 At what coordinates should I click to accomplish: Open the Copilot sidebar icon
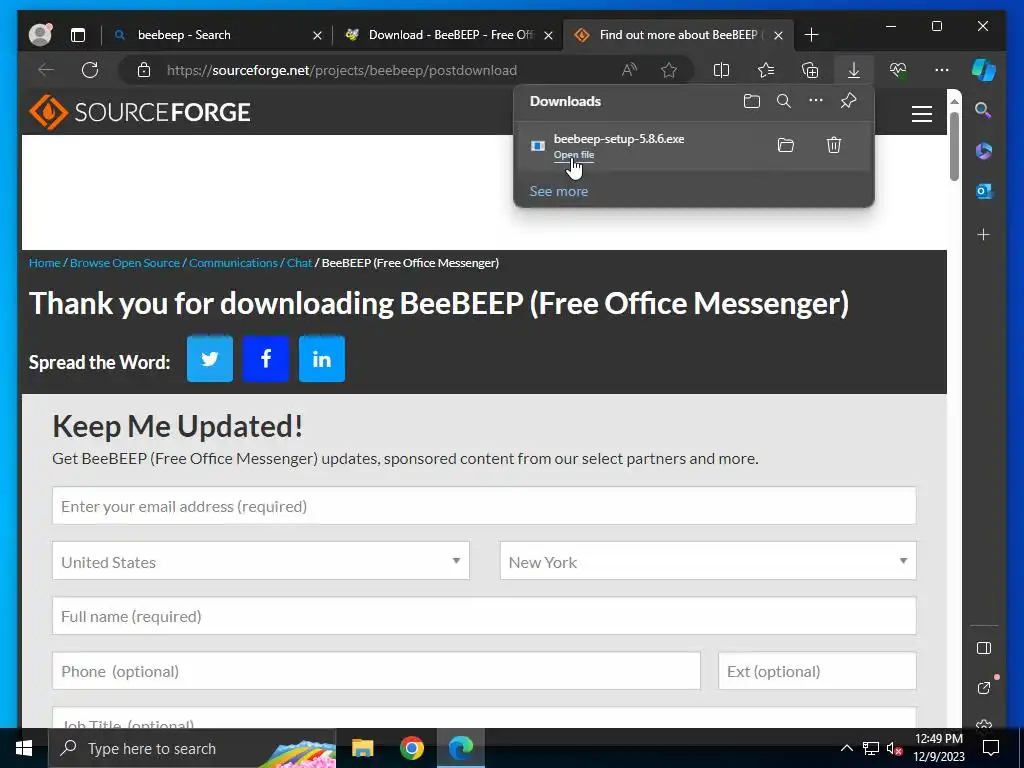click(x=984, y=70)
